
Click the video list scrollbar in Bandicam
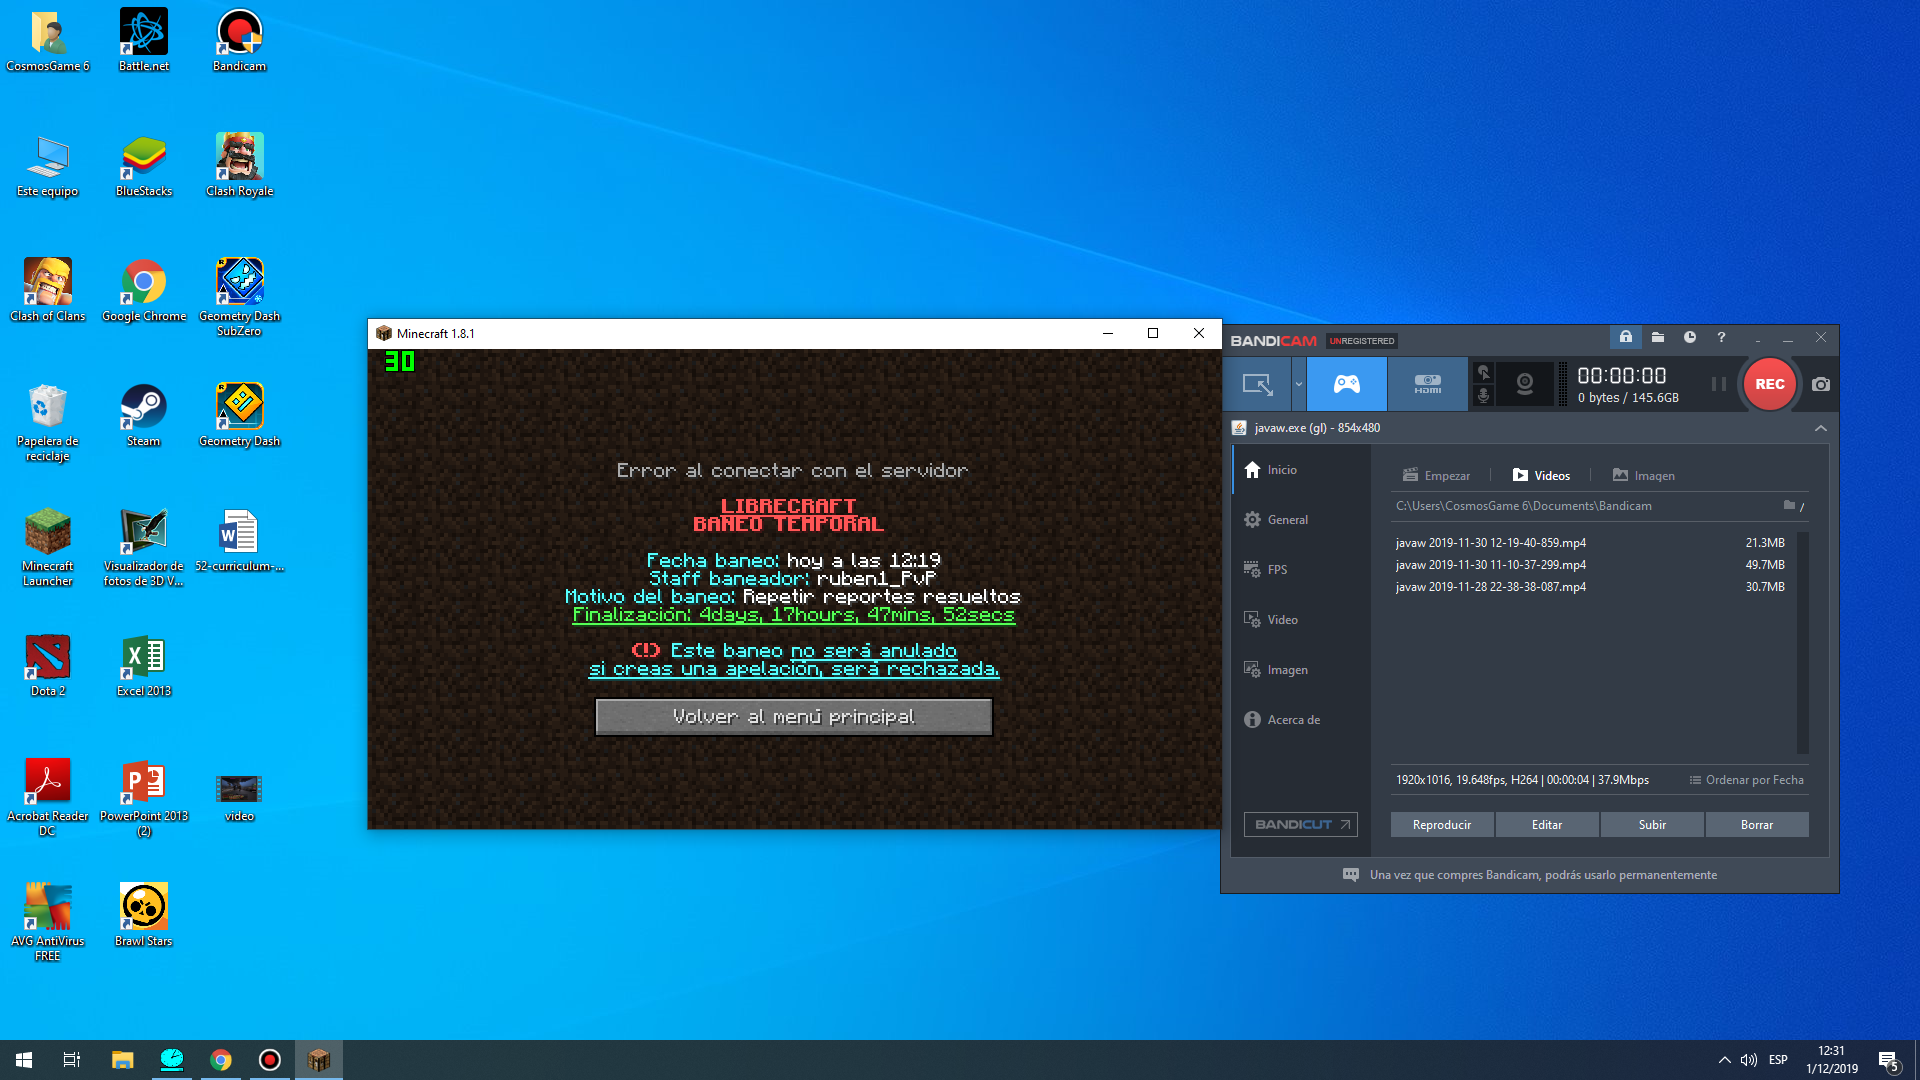[x=1803, y=642]
